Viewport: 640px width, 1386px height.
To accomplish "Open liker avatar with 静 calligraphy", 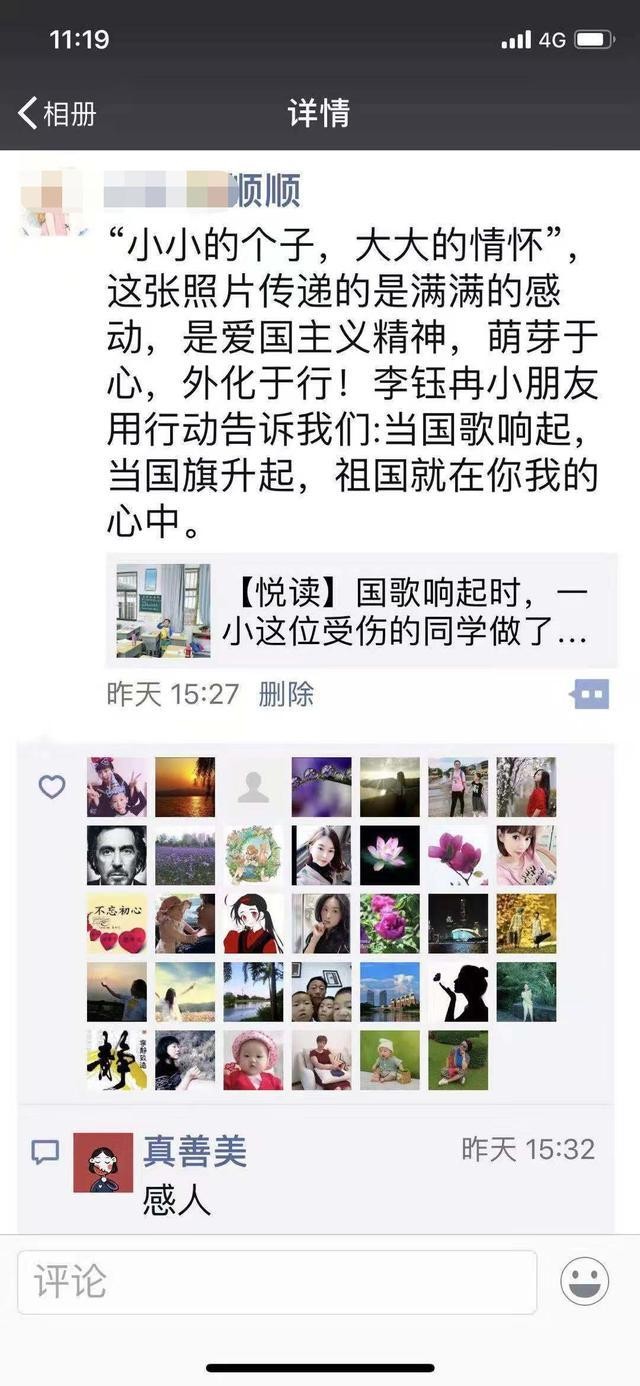I will click(117, 1060).
